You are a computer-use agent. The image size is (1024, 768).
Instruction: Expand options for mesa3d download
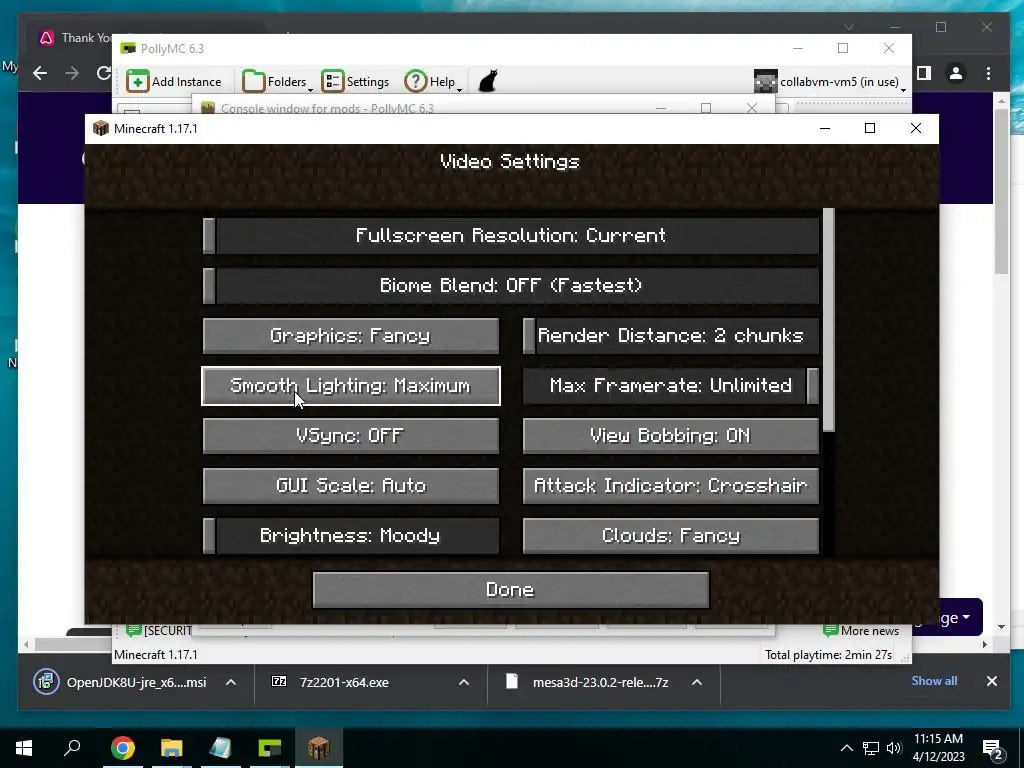coord(697,682)
